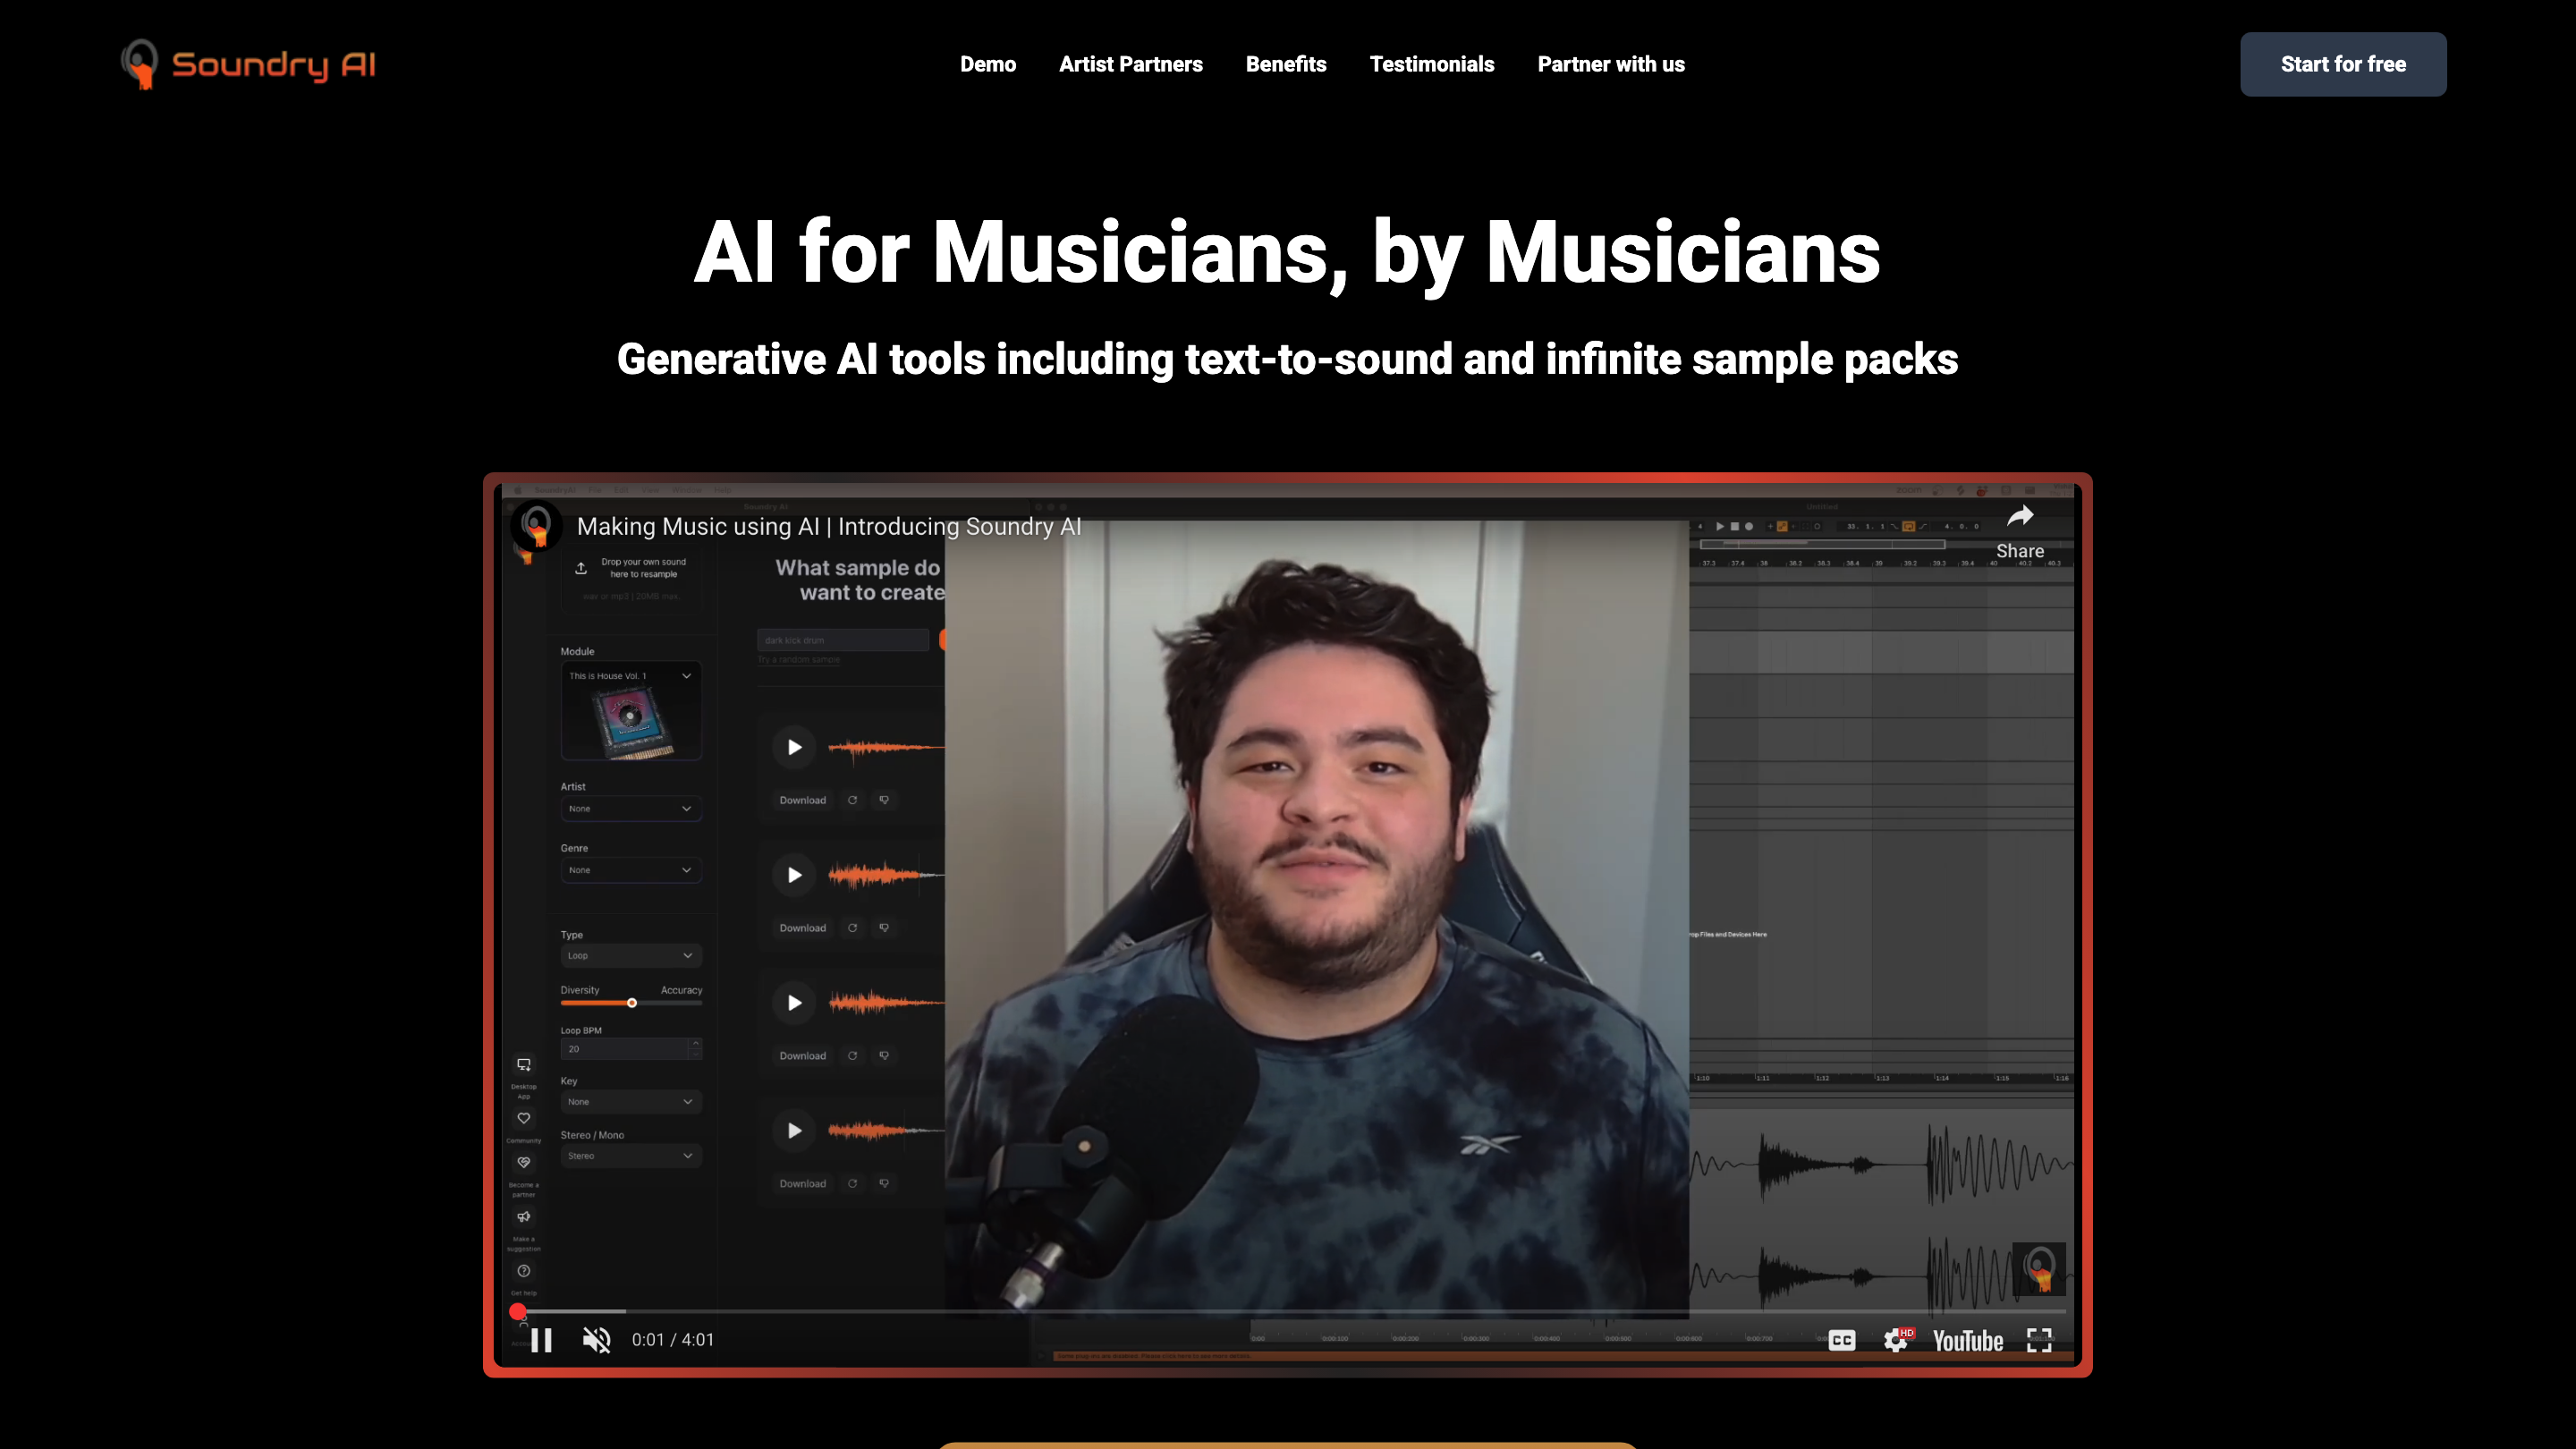This screenshot has width=2576, height=1449.
Task: Open the Artist Partners menu item
Action: click(1131, 64)
